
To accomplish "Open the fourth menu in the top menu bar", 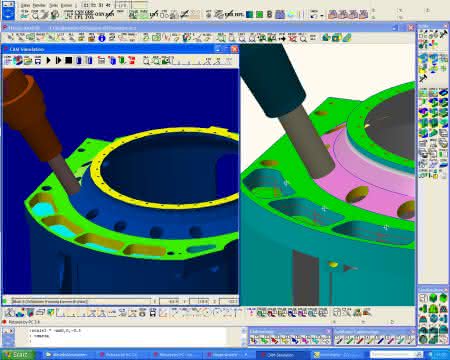I will tap(66, 5).
